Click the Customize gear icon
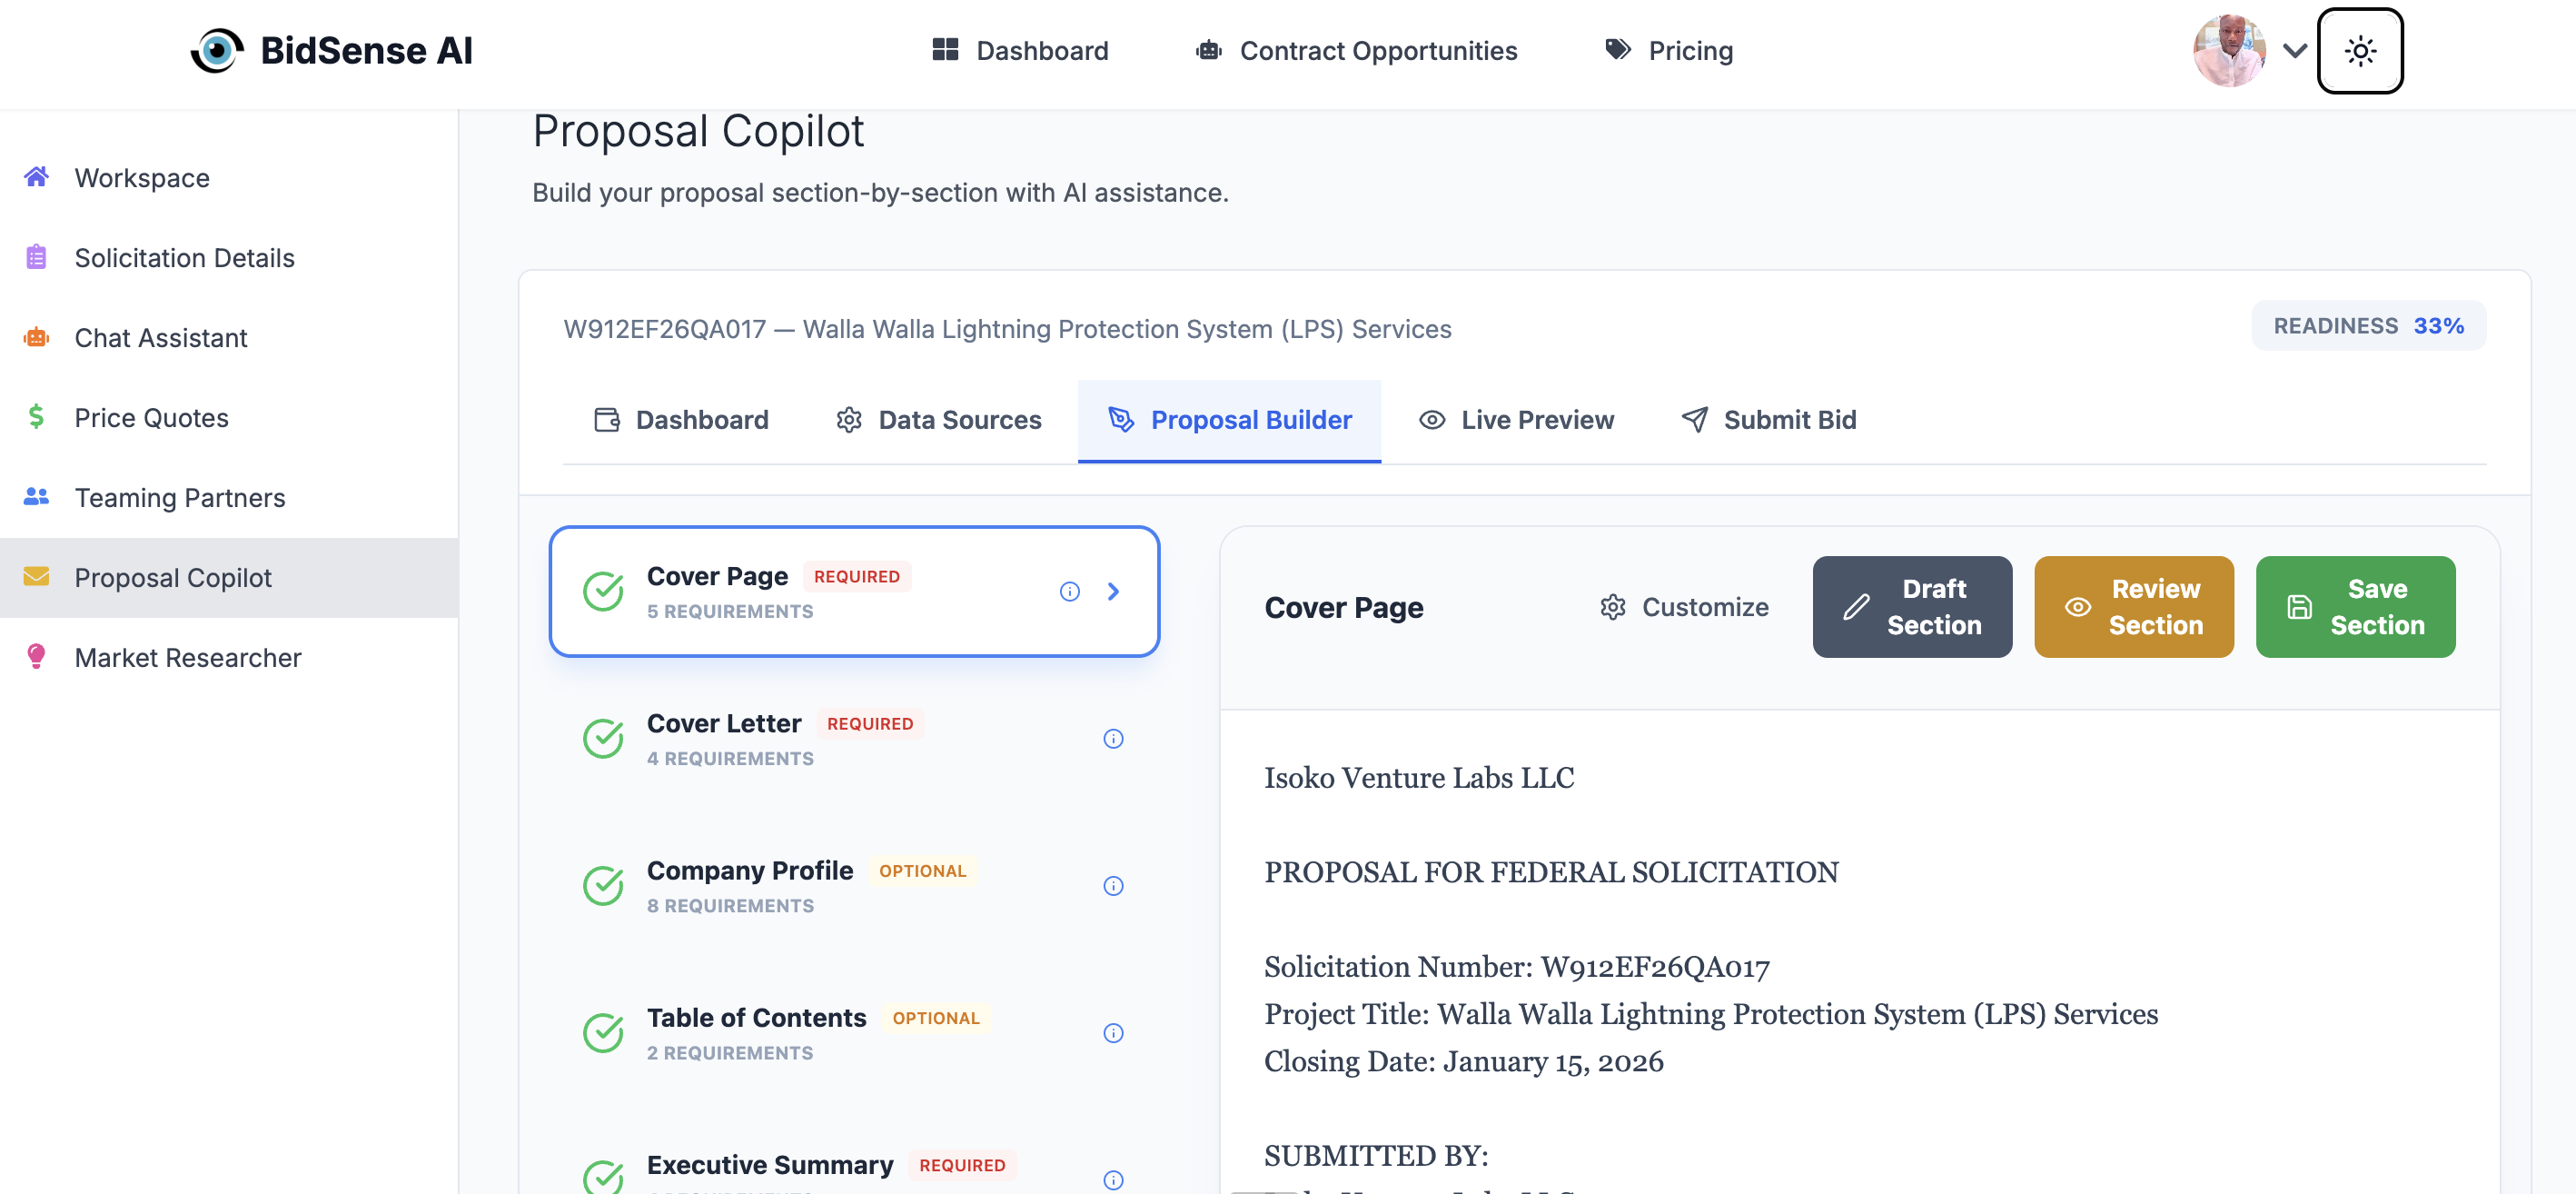The width and height of the screenshot is (2576, 1194). click(1612, 606)
